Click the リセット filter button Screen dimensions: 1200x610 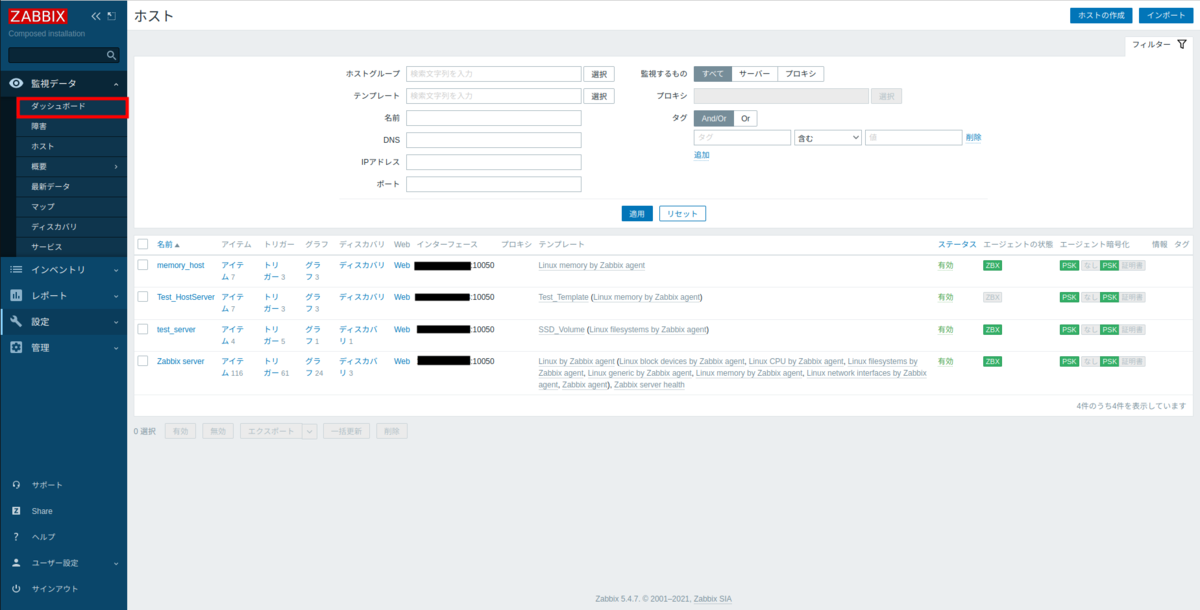coord(683,213)
